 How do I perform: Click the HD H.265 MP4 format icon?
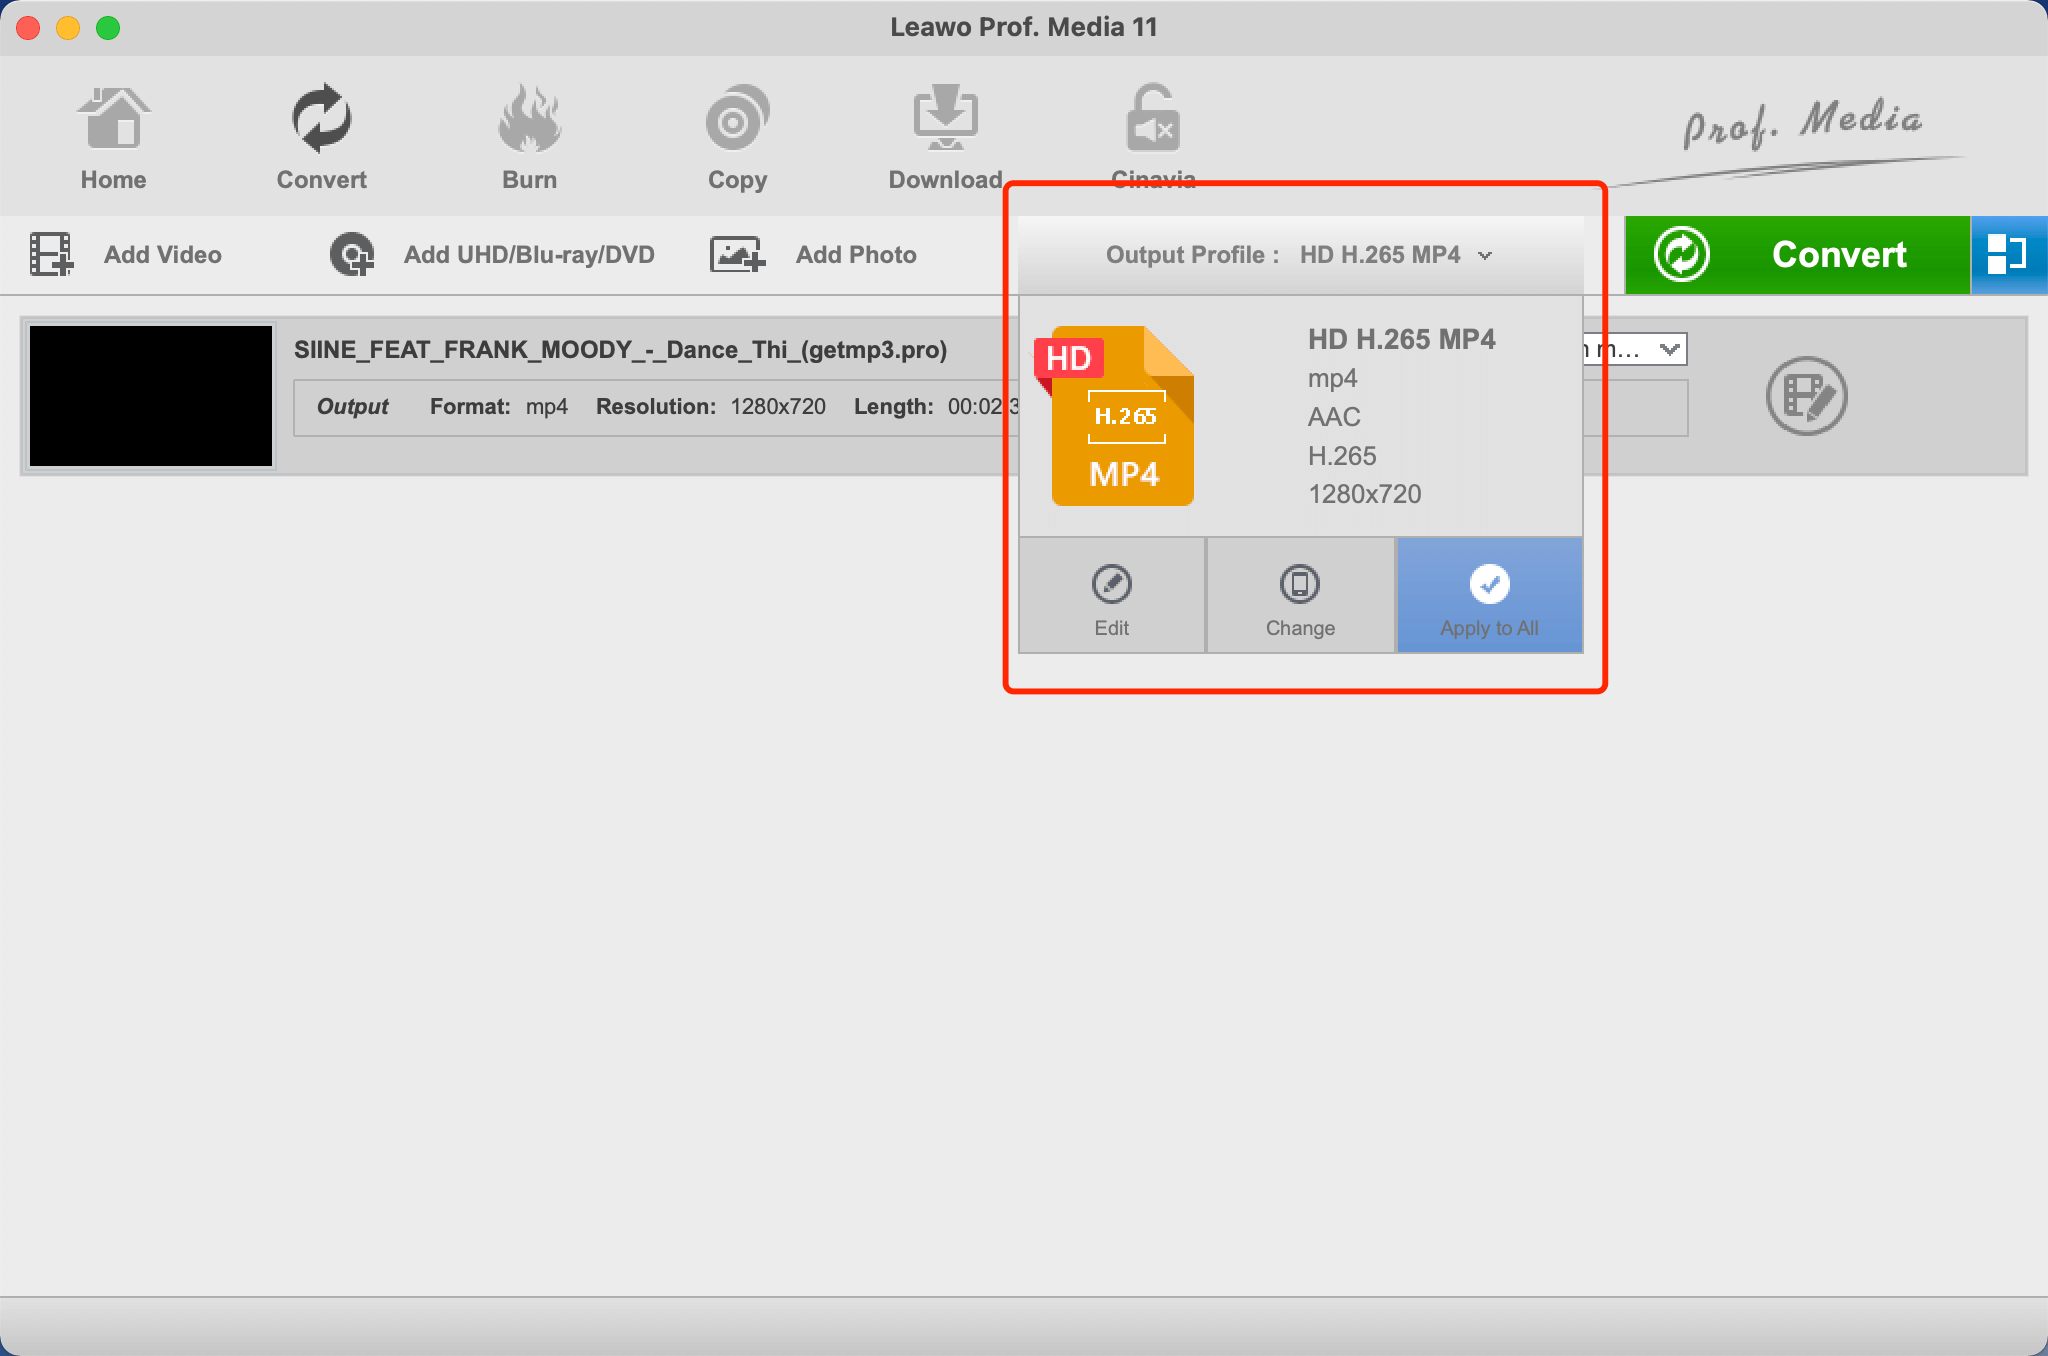tap(1120, 416)
